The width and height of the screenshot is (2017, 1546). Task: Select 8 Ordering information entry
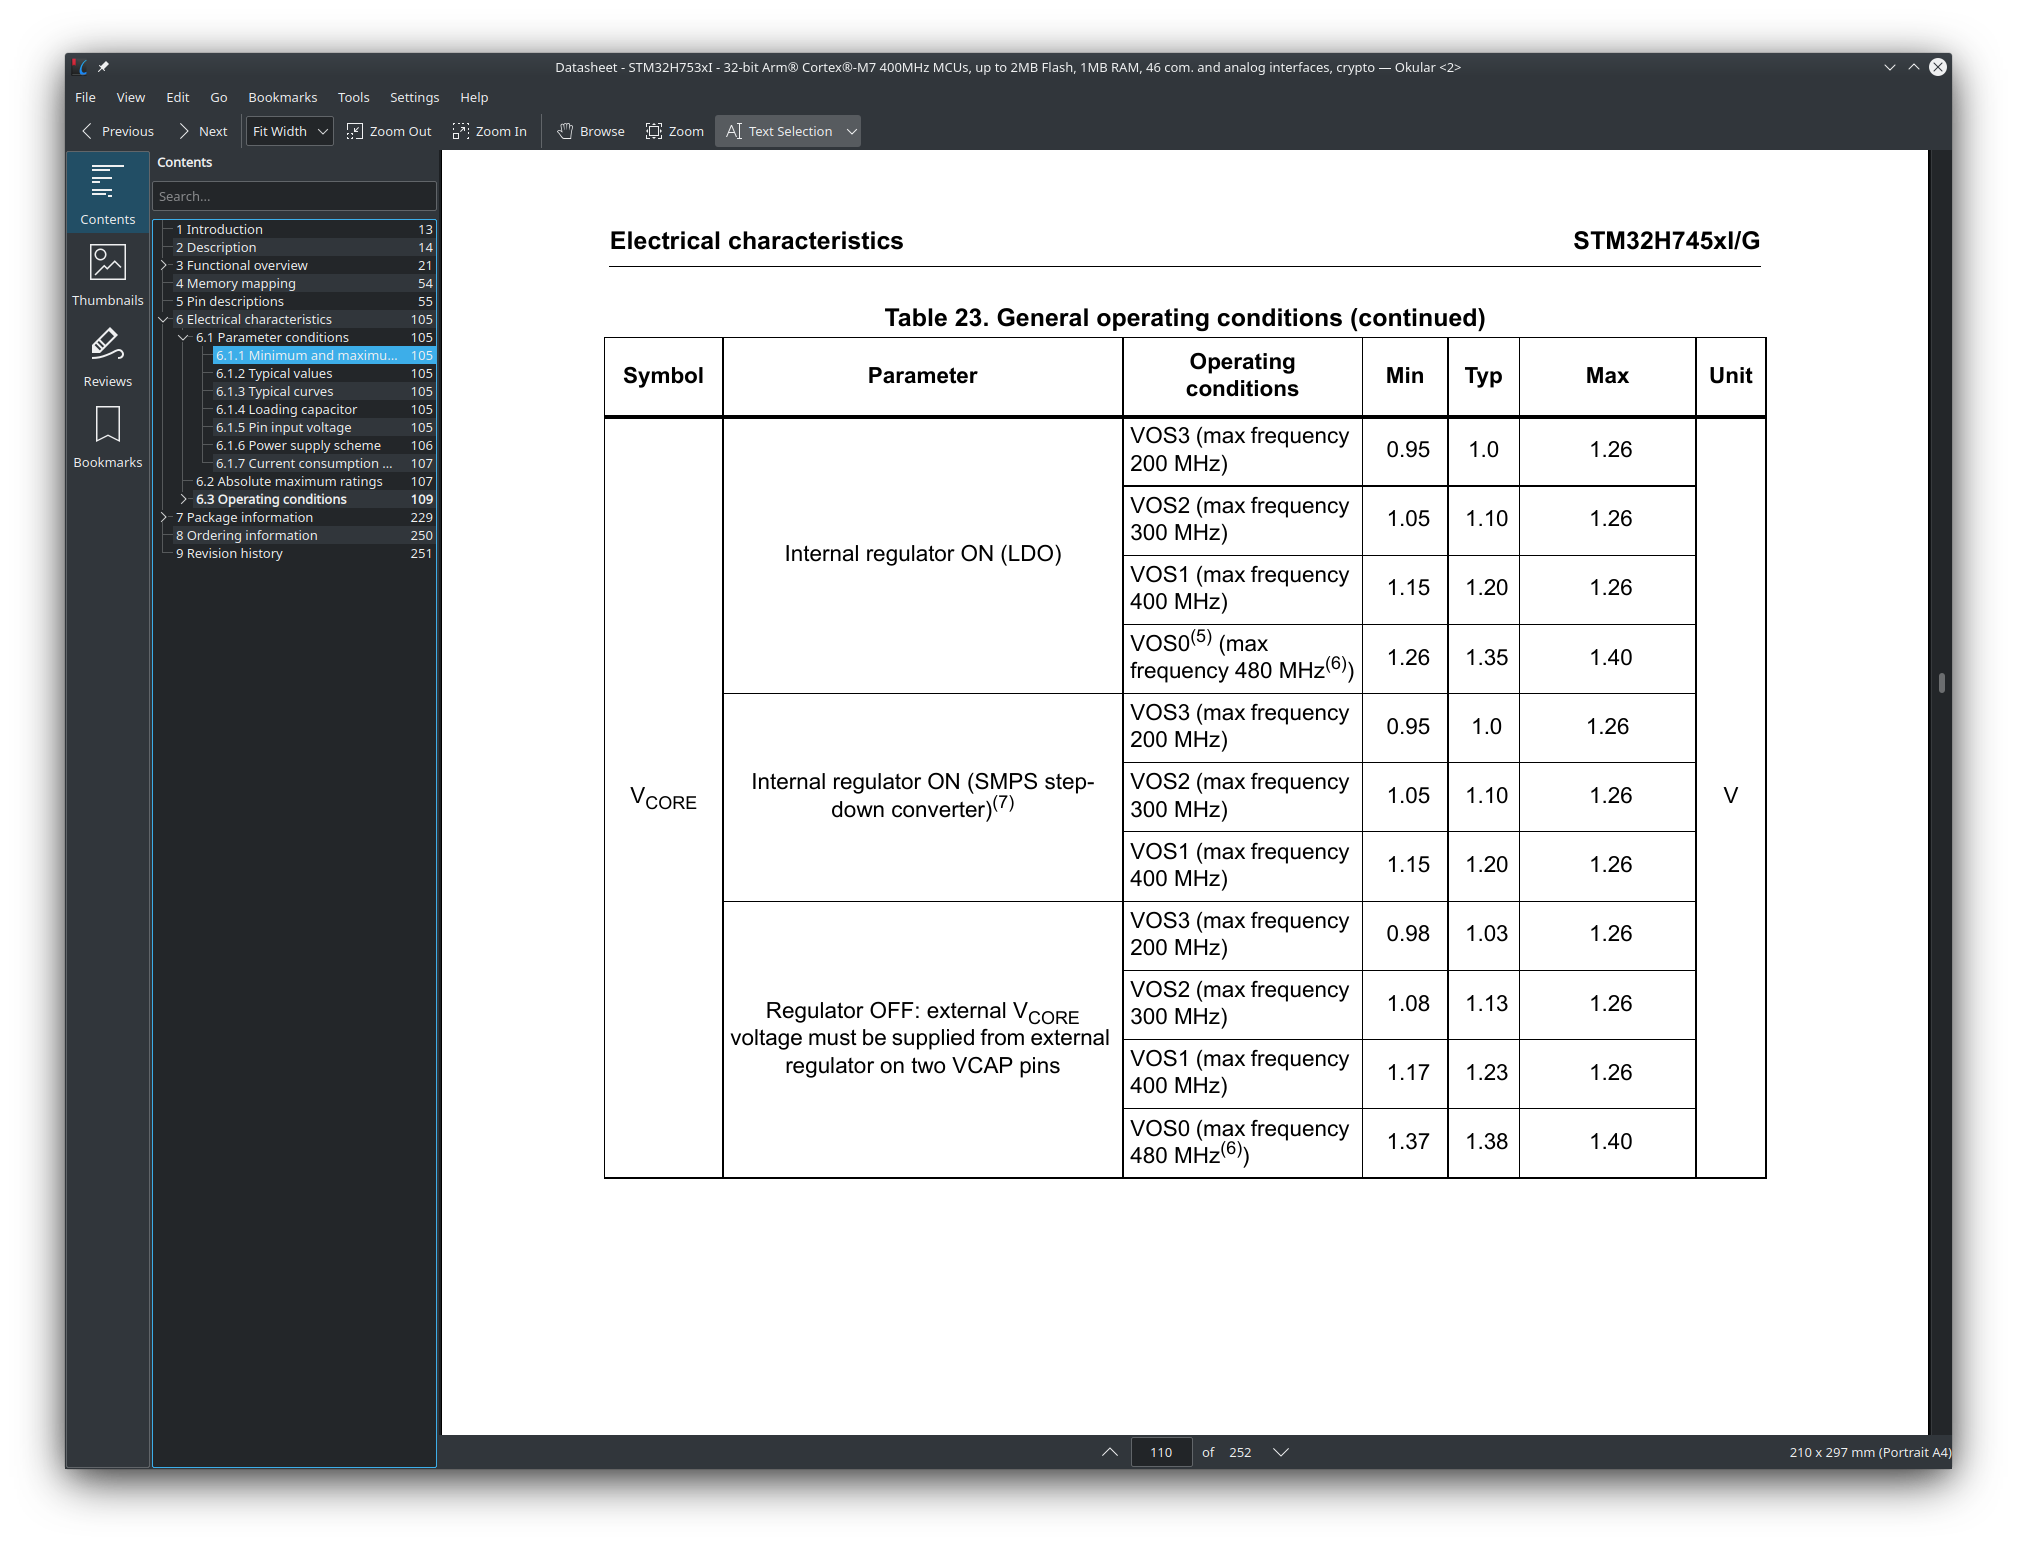pos(304,535)
